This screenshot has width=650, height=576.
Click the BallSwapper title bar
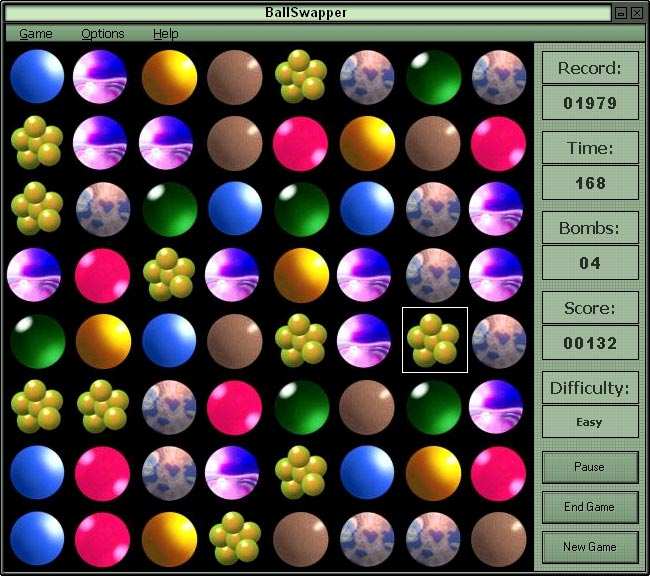[x=307, y=13]
